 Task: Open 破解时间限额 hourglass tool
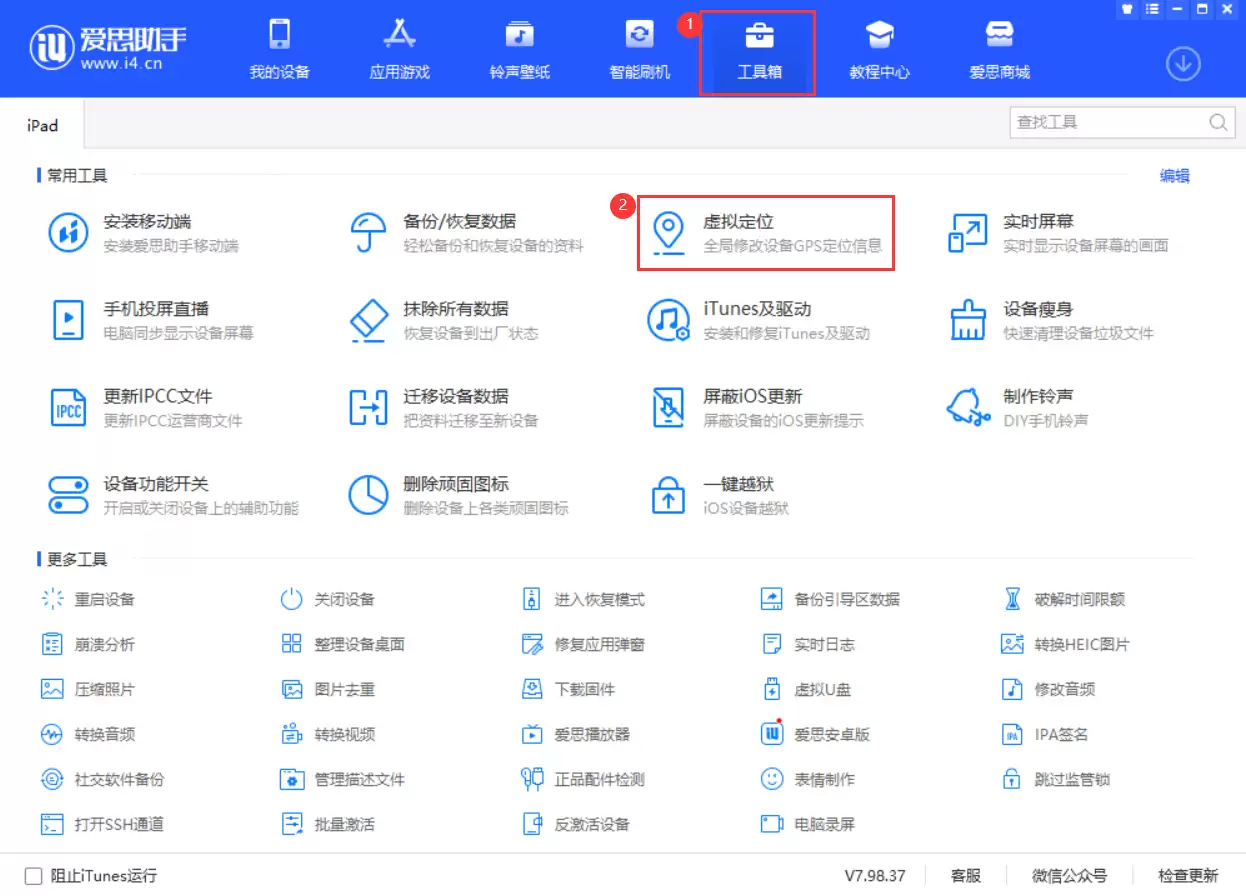tap(1063, 599)
